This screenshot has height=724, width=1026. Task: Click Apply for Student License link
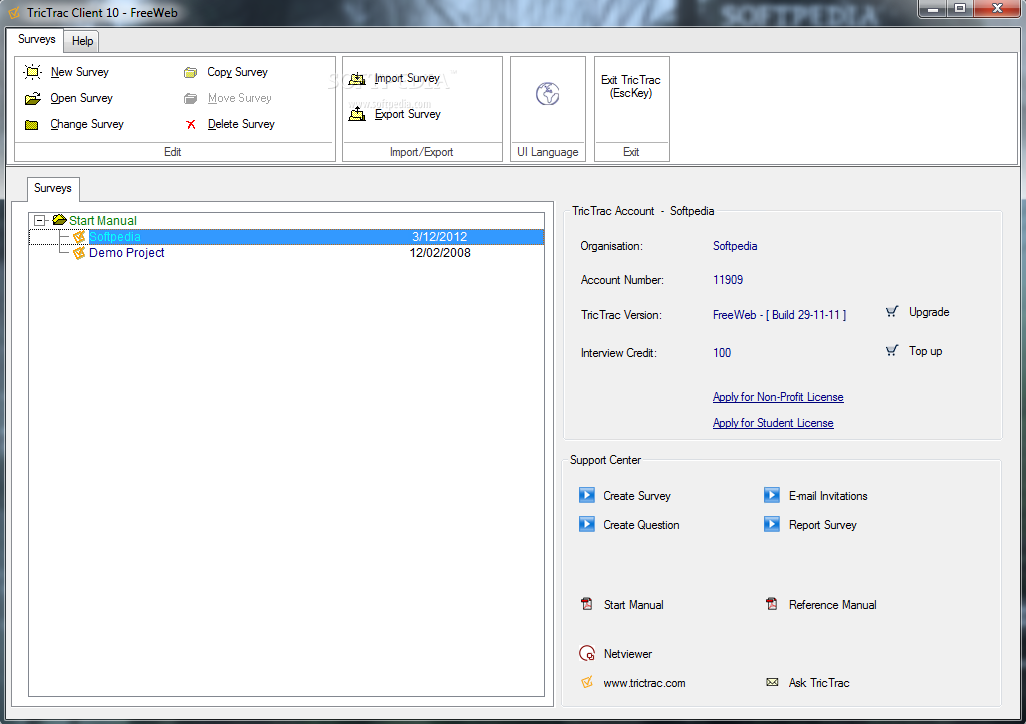point(773,423)
